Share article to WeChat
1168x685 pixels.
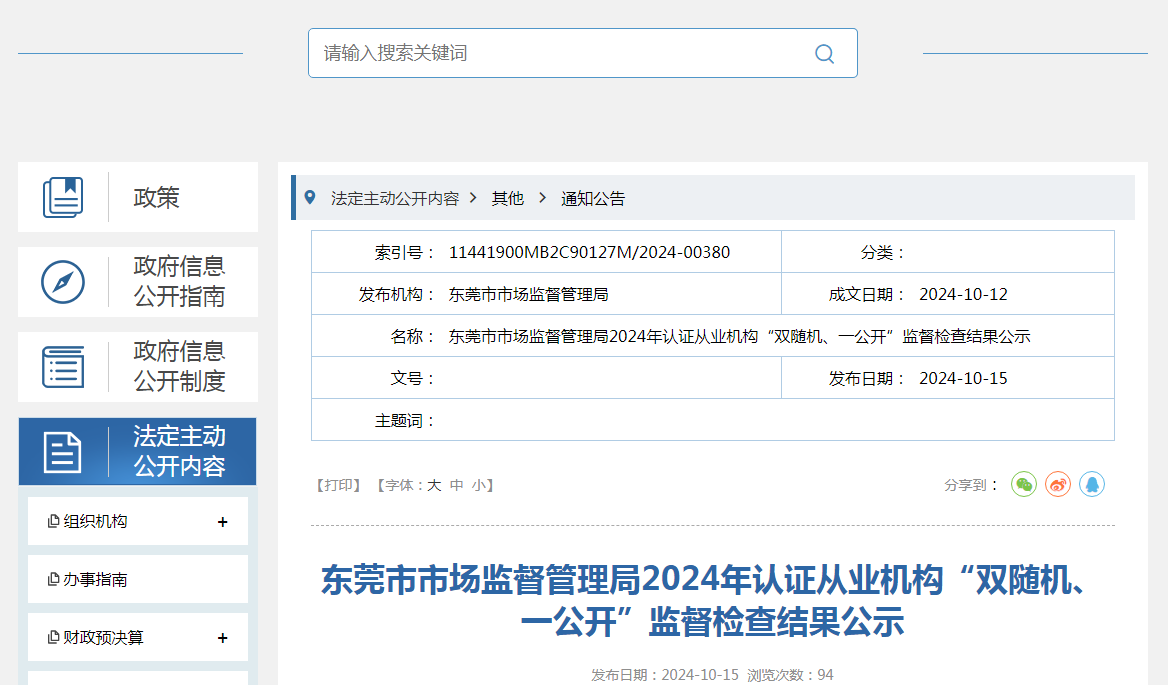[x=1024, y=485]
